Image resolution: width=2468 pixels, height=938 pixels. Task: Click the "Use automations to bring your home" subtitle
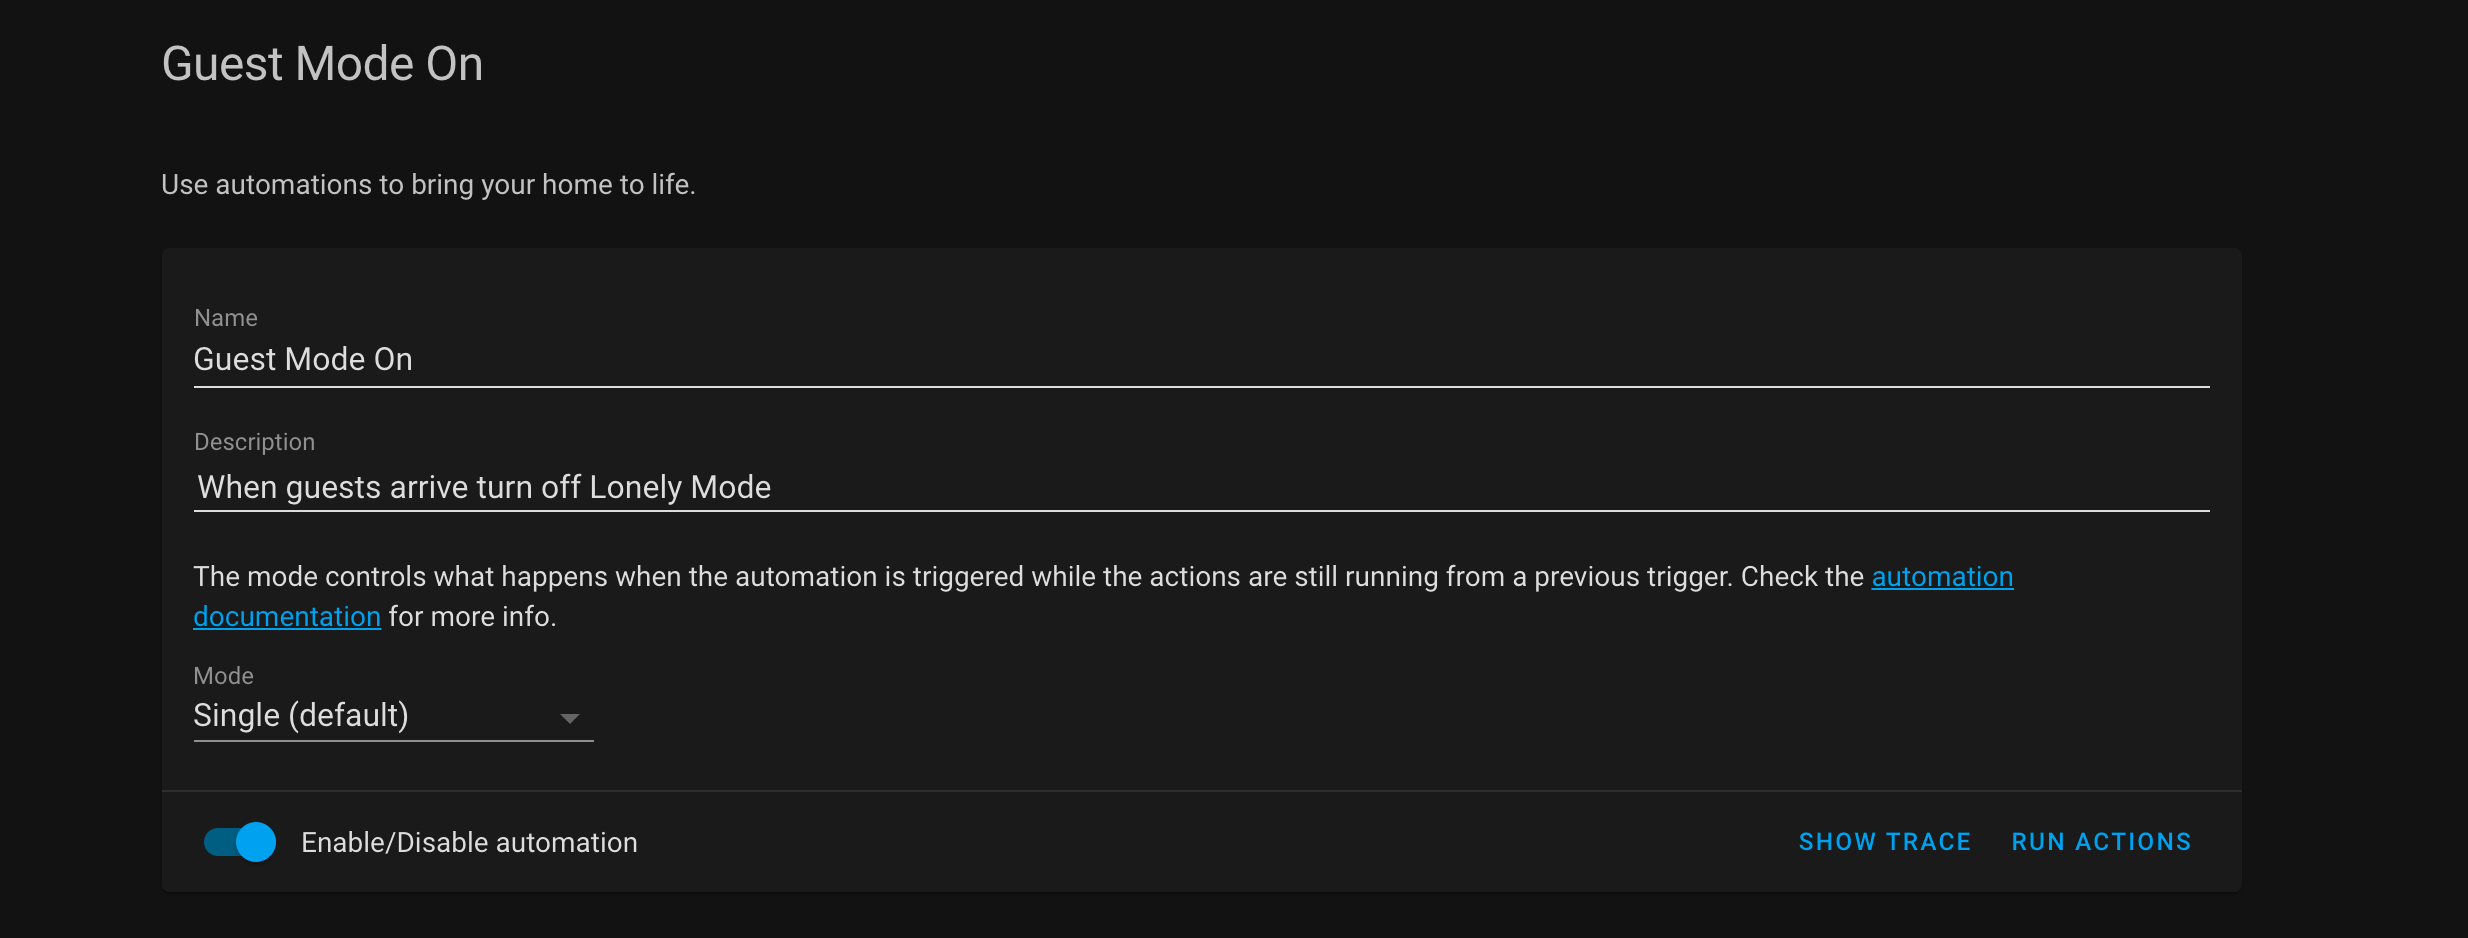pos(428,185)
